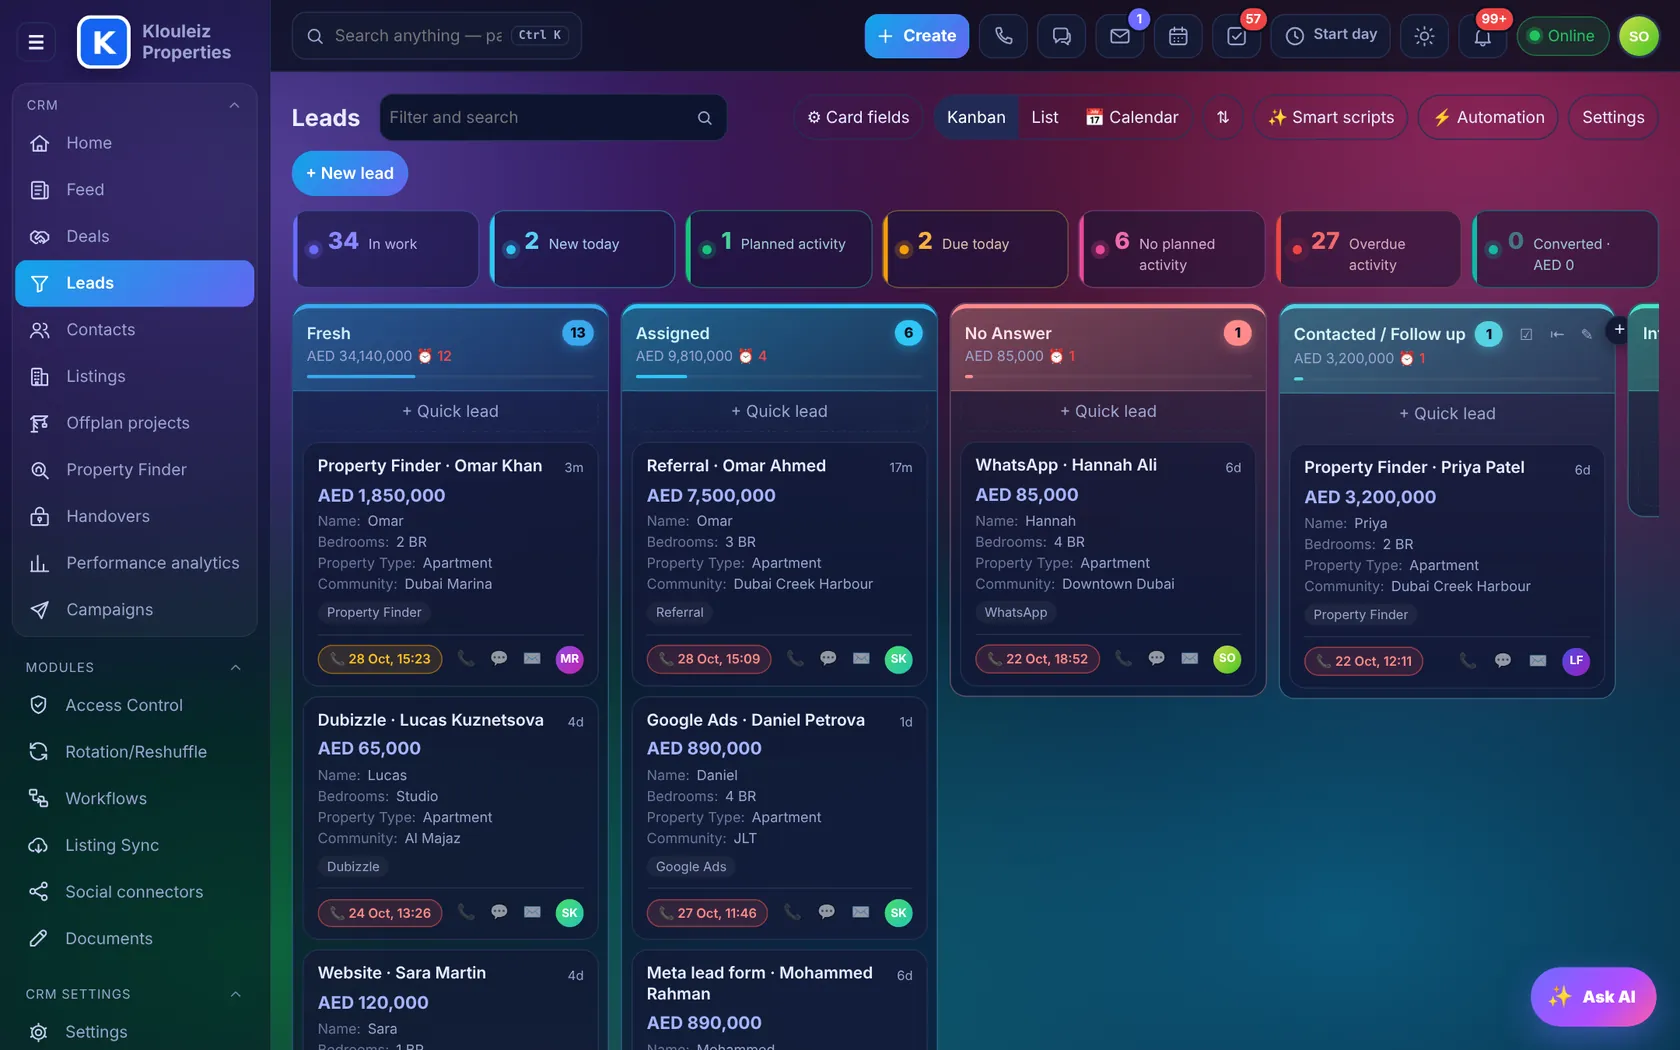The height and width of the screenshot is (1050, 1680).
Task: Open the tasks icon with badge 57
Action: pyautogui.click(x=1236, y=36)
